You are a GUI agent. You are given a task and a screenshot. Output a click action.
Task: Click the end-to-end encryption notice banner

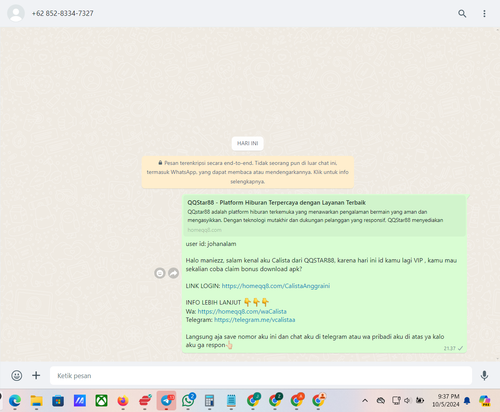pos(248,172)
